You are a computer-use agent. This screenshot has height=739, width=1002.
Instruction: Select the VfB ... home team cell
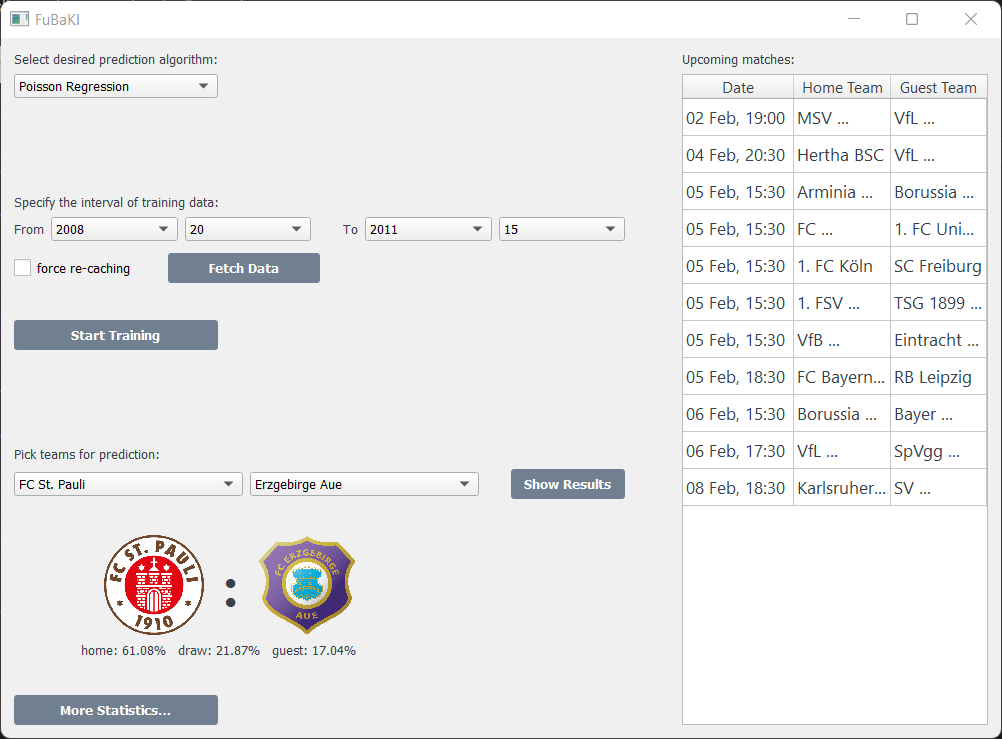point(842,340)
